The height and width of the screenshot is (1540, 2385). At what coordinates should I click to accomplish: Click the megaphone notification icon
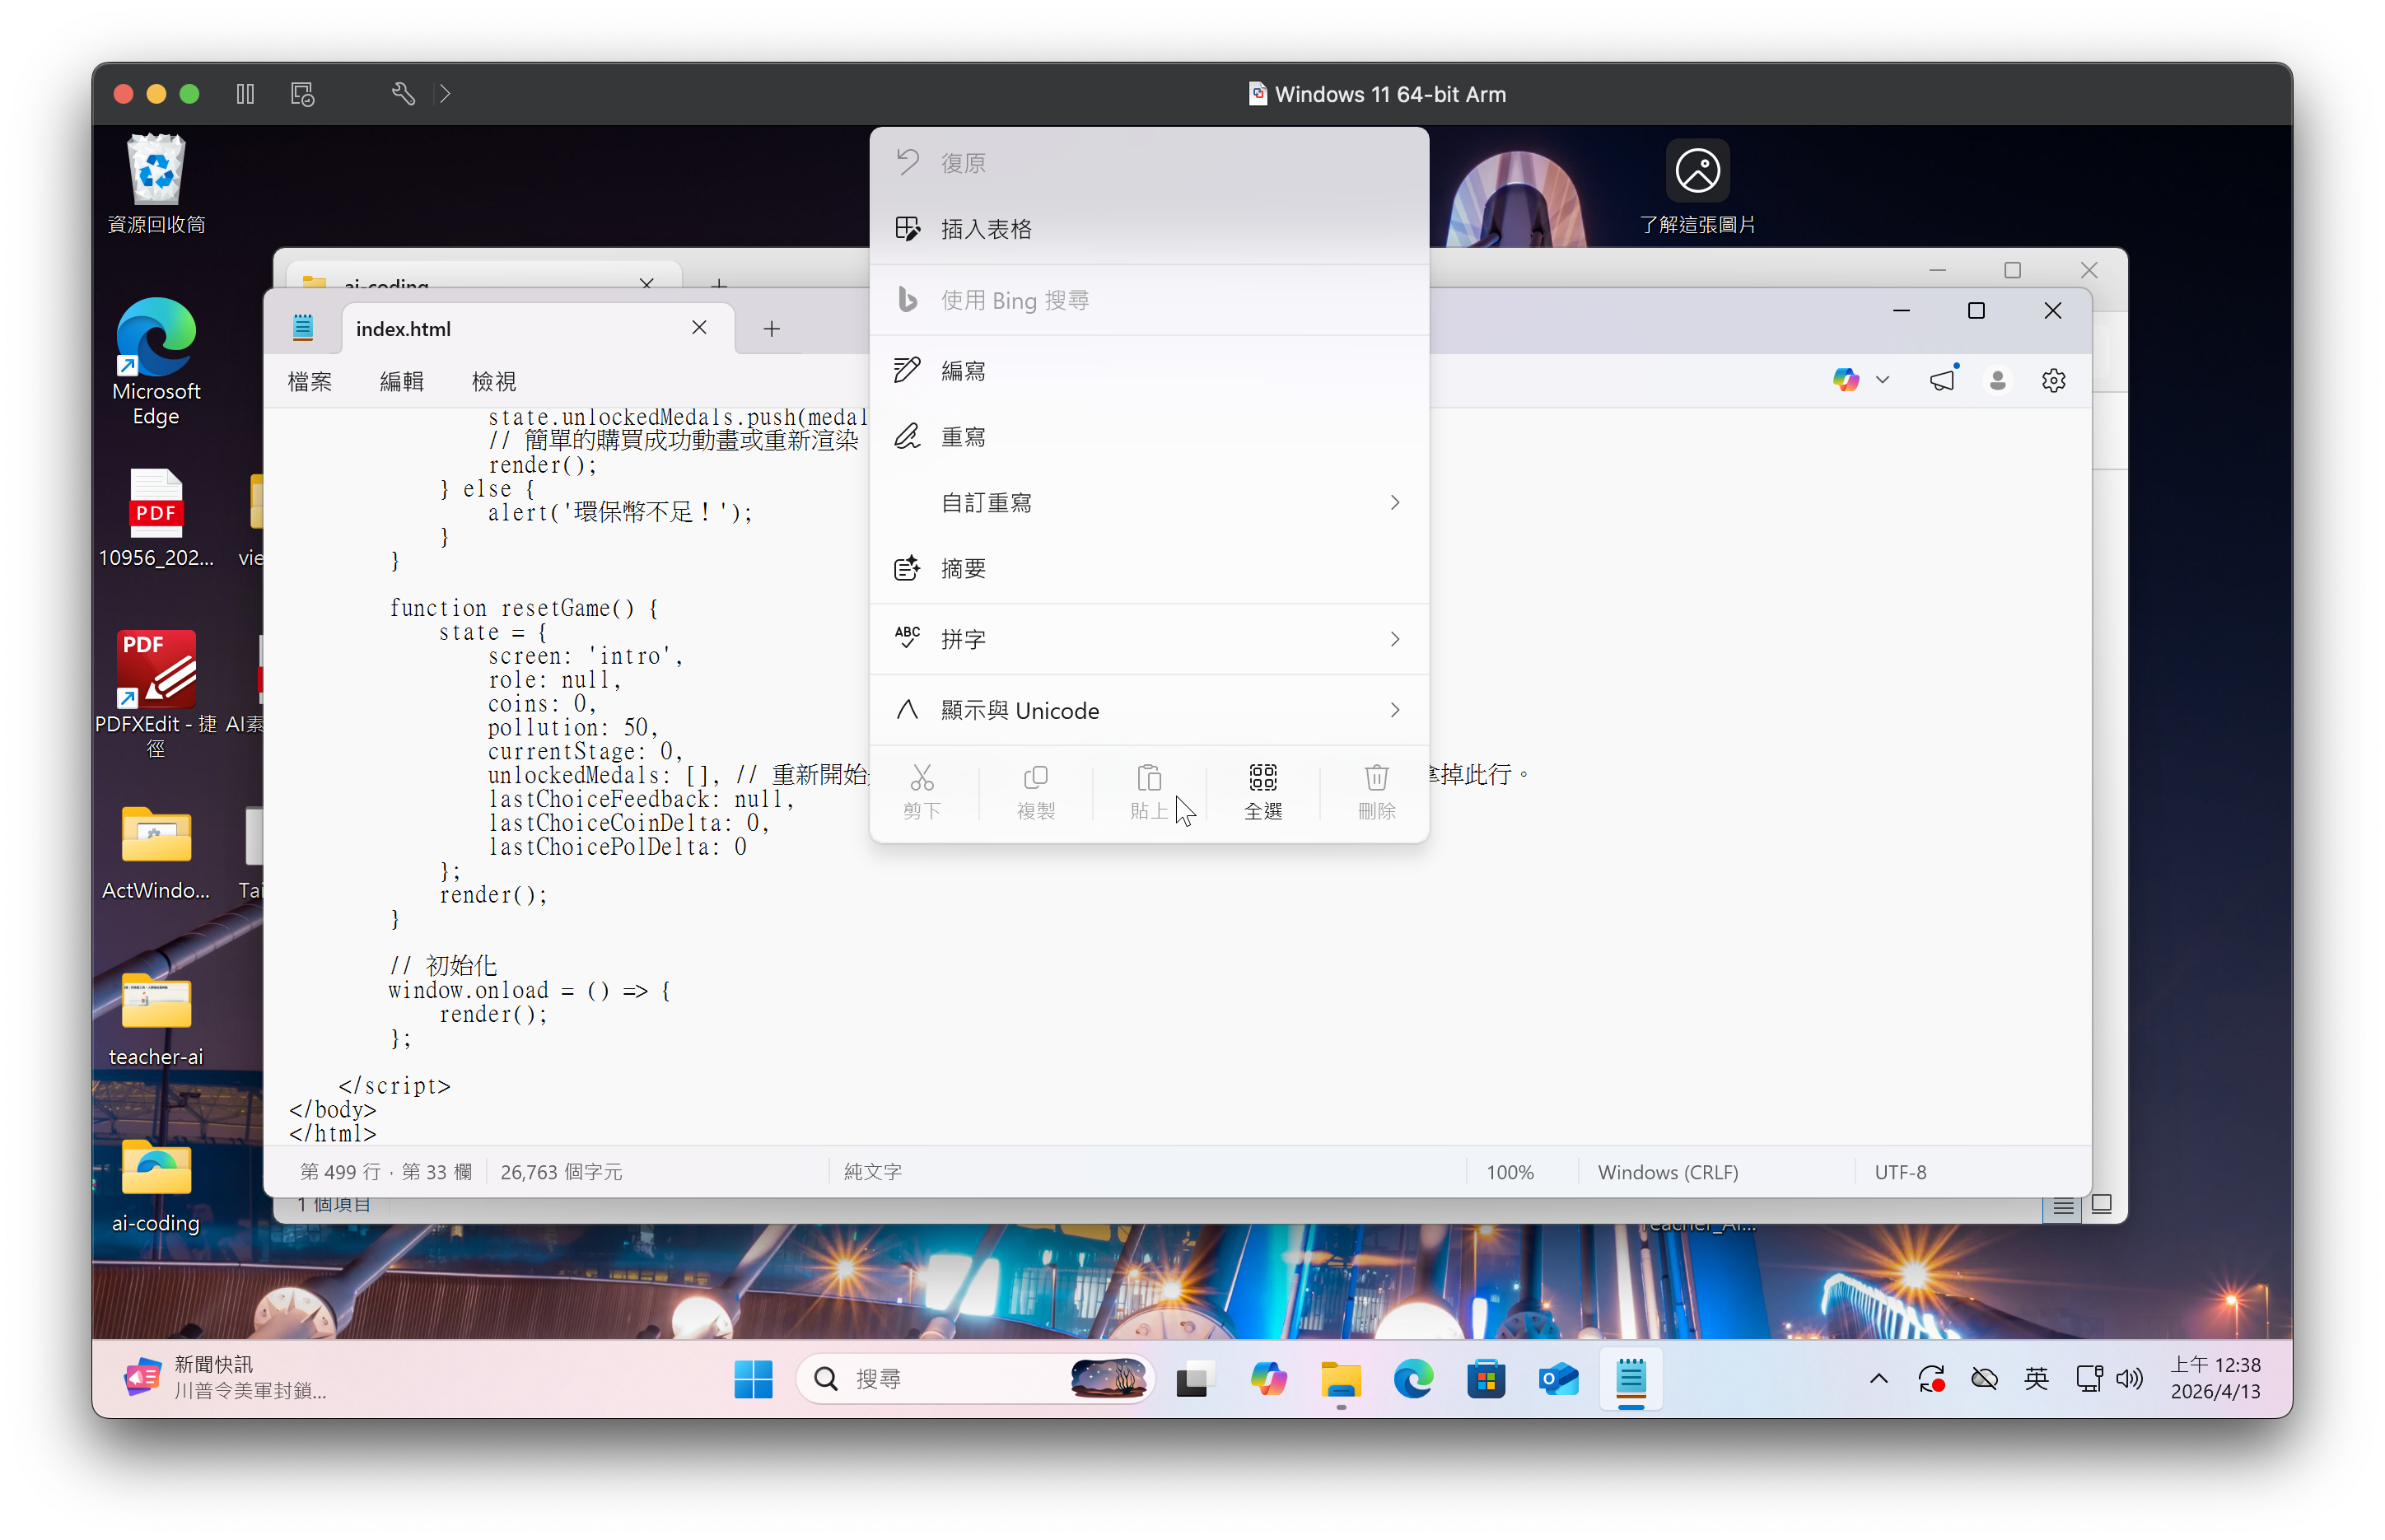click(x=1942, y=380)
